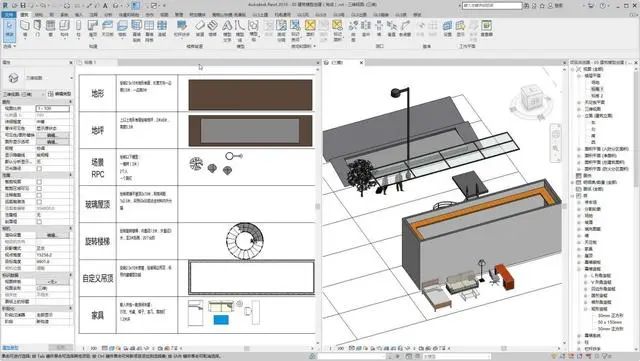
Task: Open the 选择 panel dropdown
Action: click(x=9, y=46)
